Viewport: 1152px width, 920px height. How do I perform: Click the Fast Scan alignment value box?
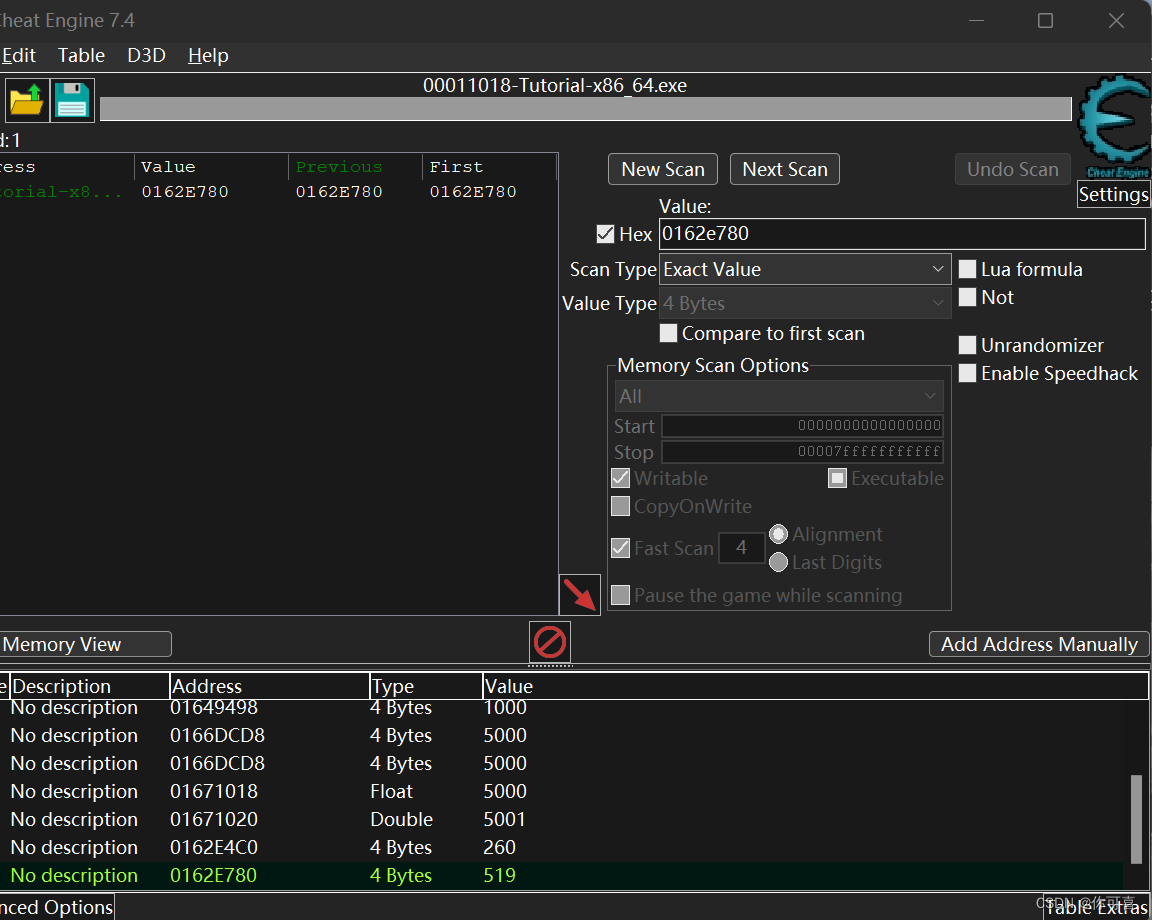coord(741,547)
